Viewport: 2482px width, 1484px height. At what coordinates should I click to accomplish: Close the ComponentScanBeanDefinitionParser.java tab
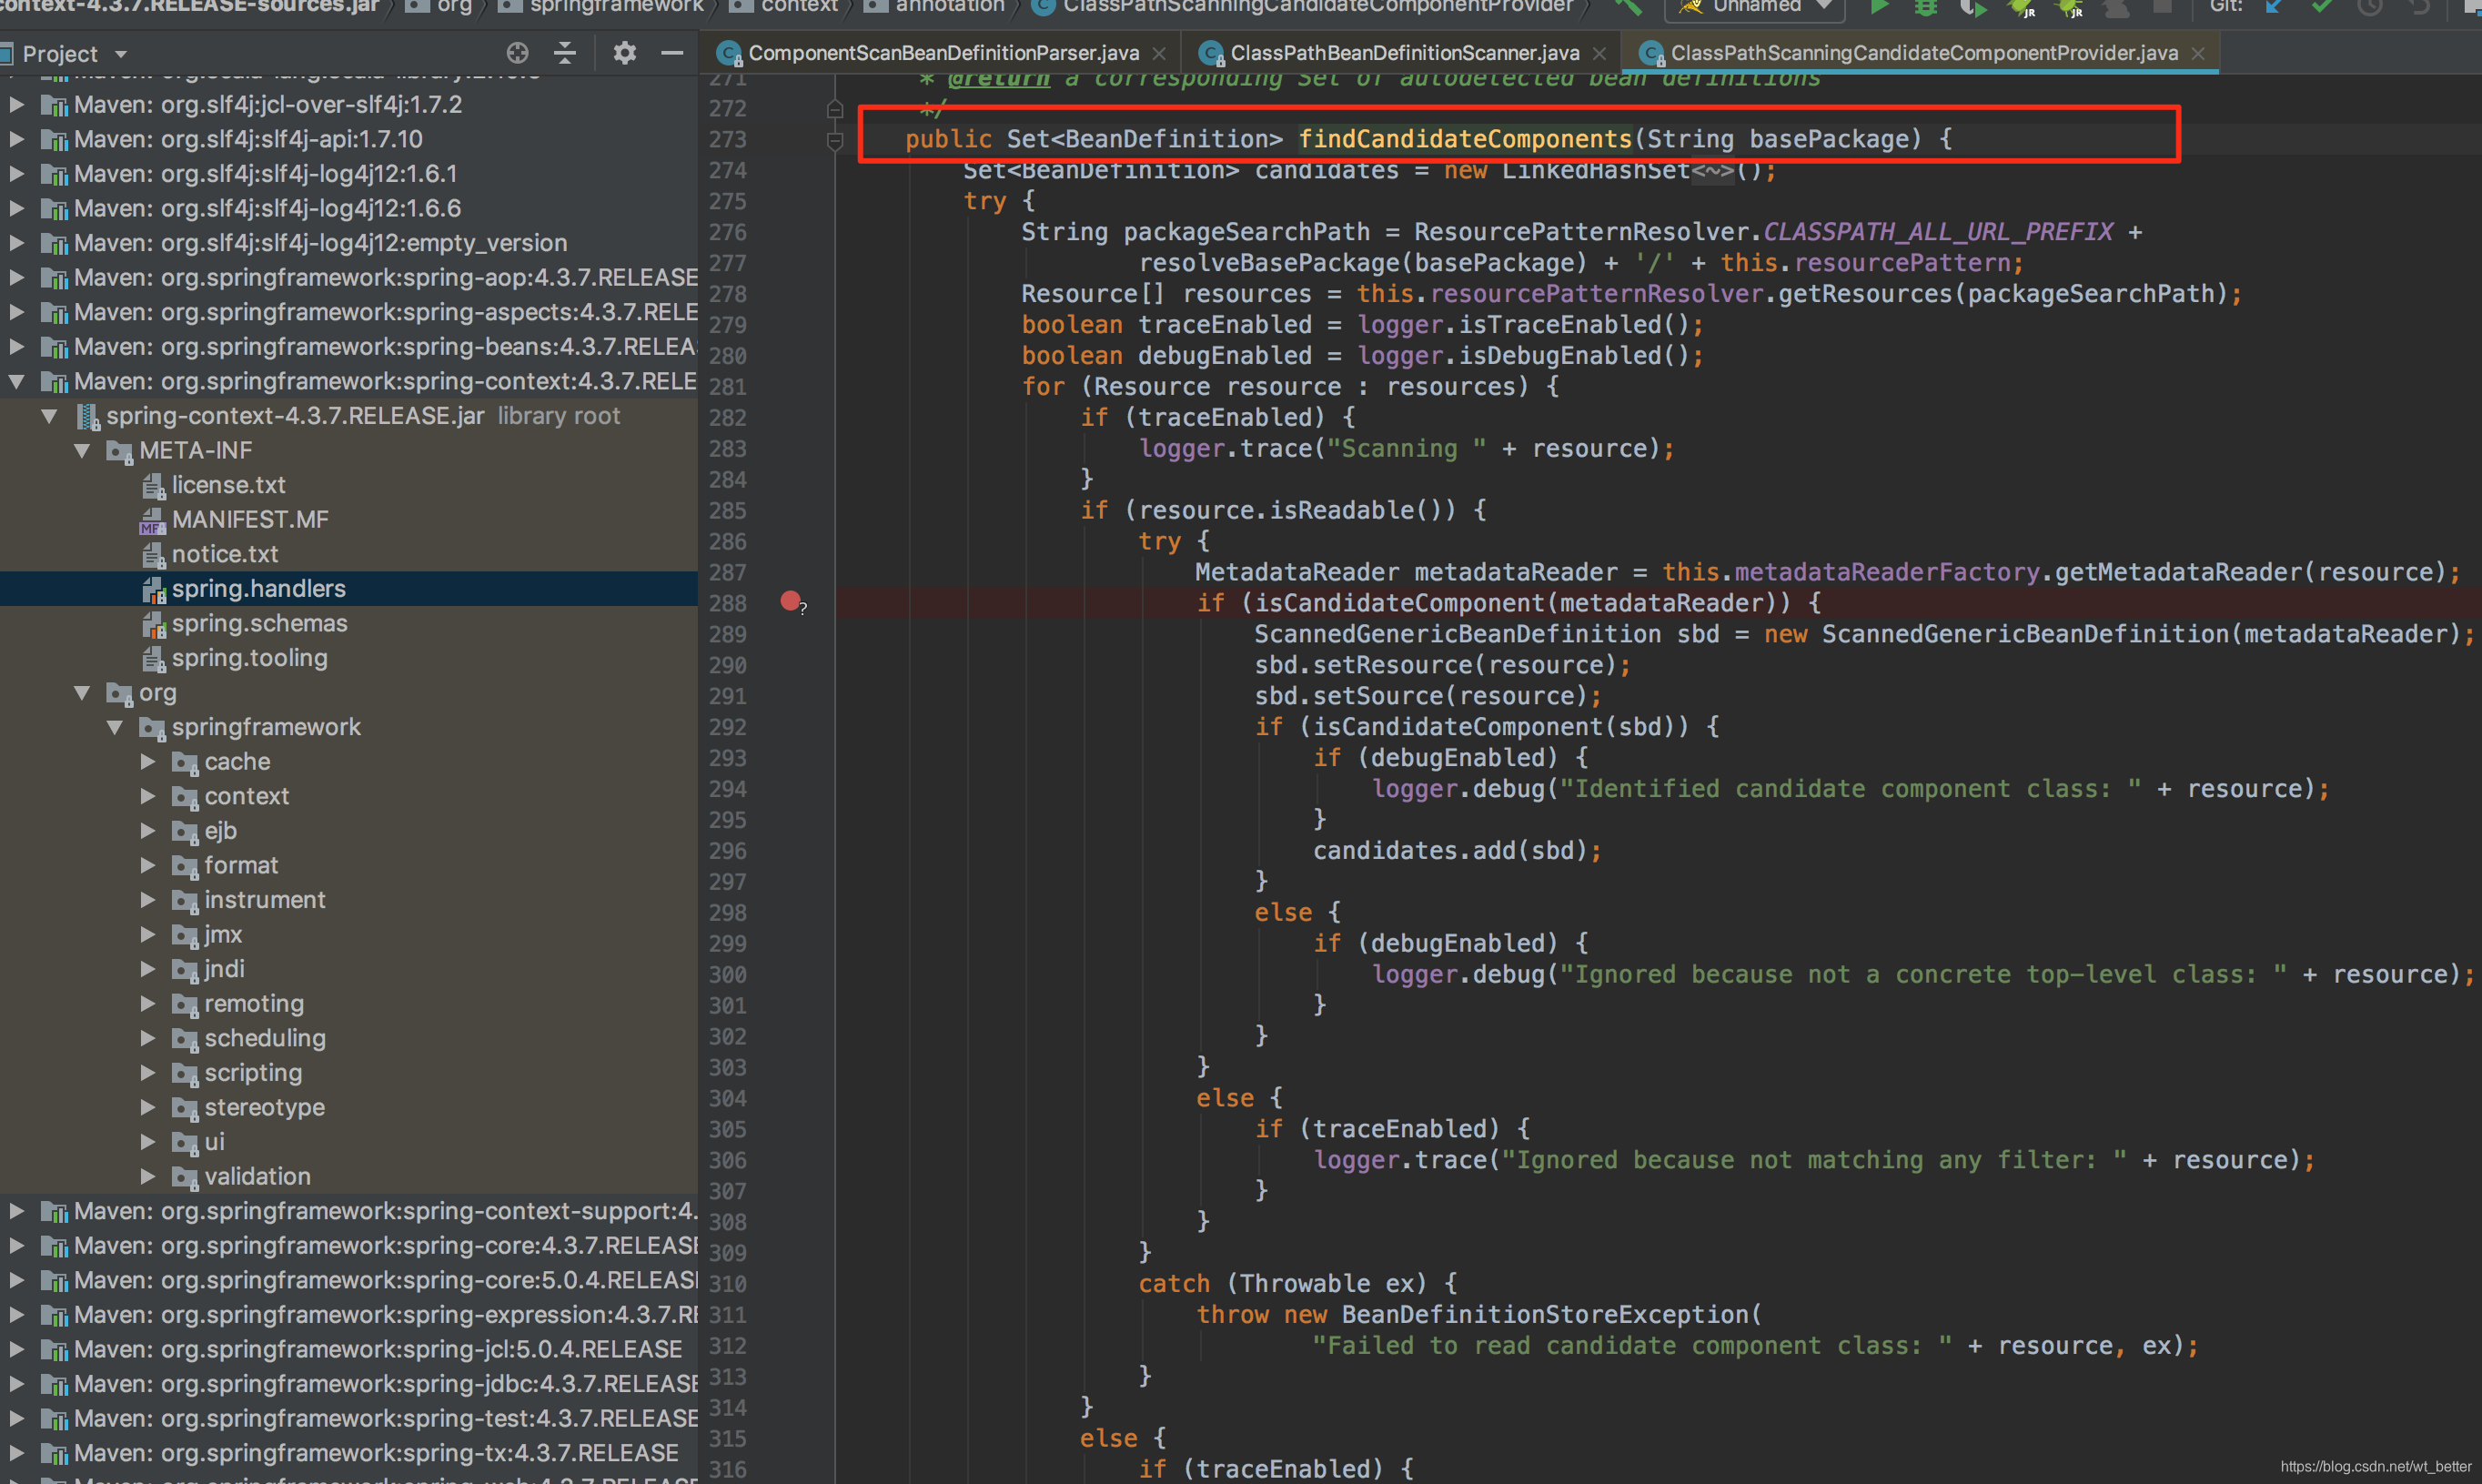click(x=1159, y=54)
